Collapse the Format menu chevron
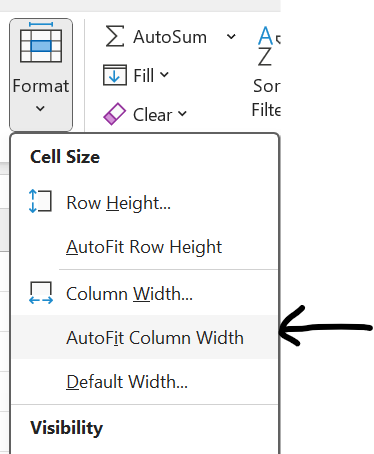Image resolution: width=374 pixels, height=454 pixels. tap(40, 108)
